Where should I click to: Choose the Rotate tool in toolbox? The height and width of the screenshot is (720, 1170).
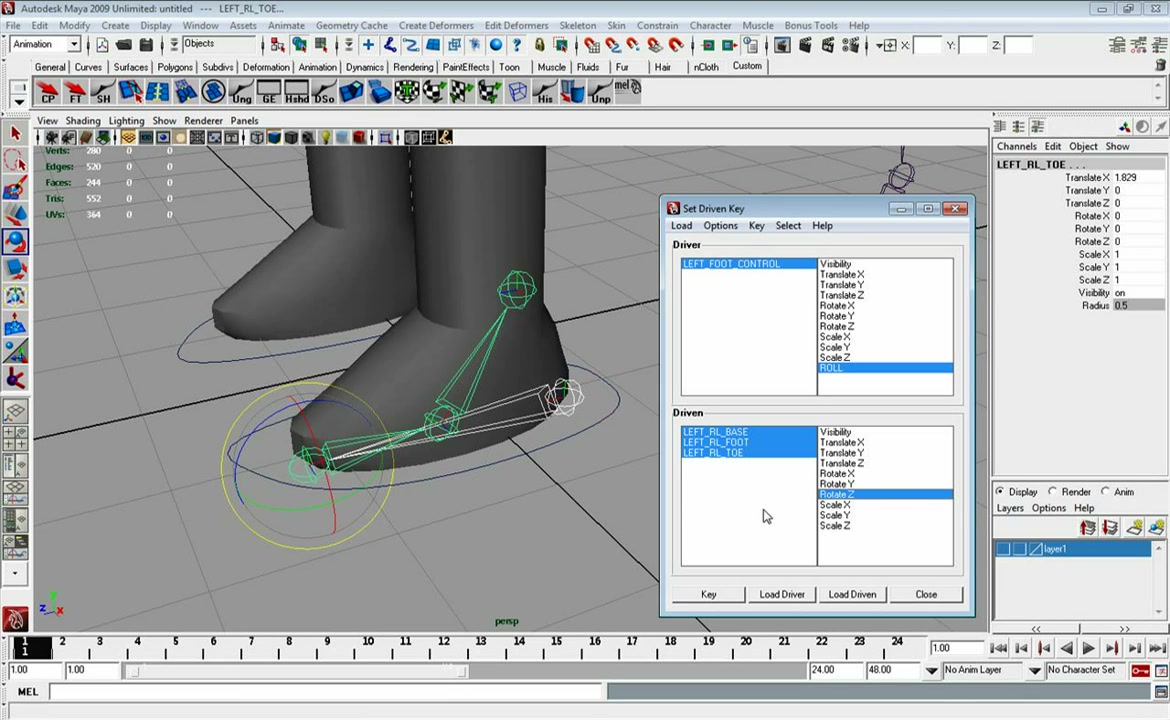point(15,242)
